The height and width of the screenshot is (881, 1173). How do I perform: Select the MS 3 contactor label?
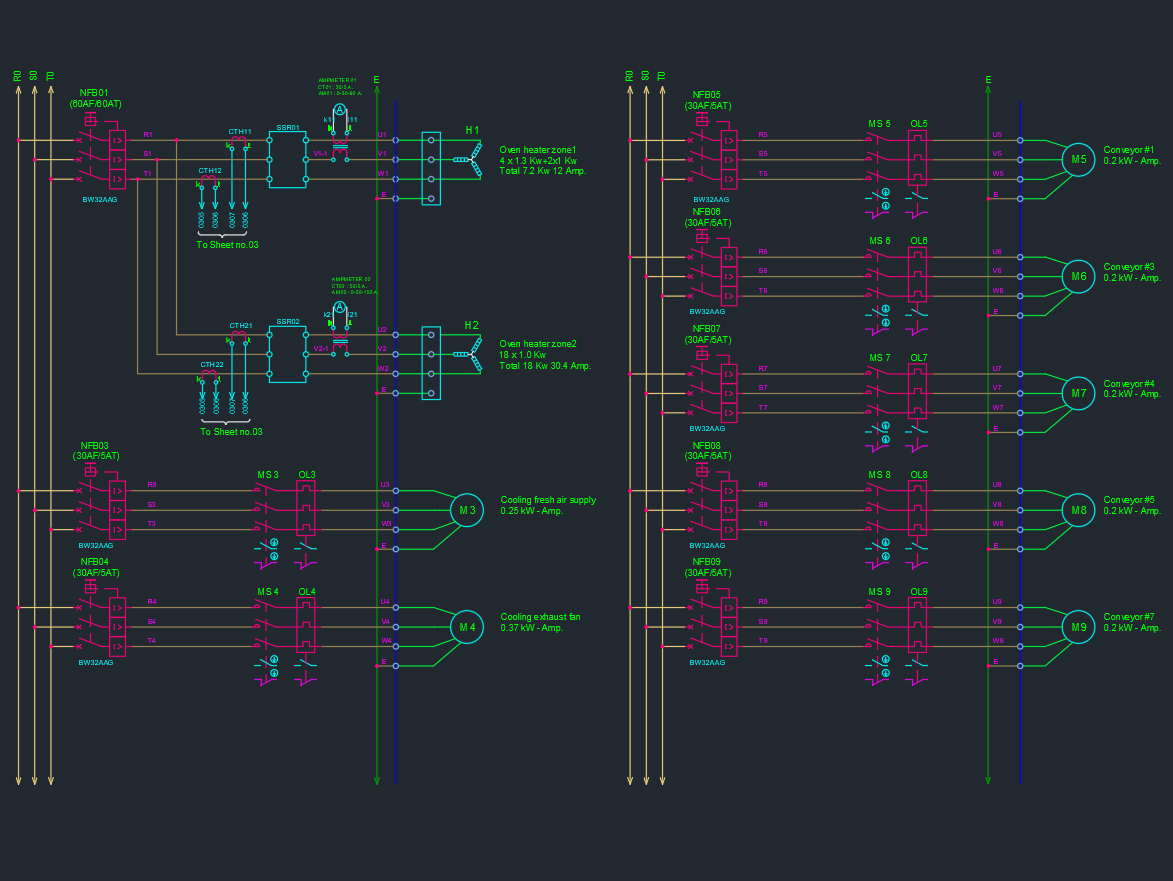coord(268,475)
